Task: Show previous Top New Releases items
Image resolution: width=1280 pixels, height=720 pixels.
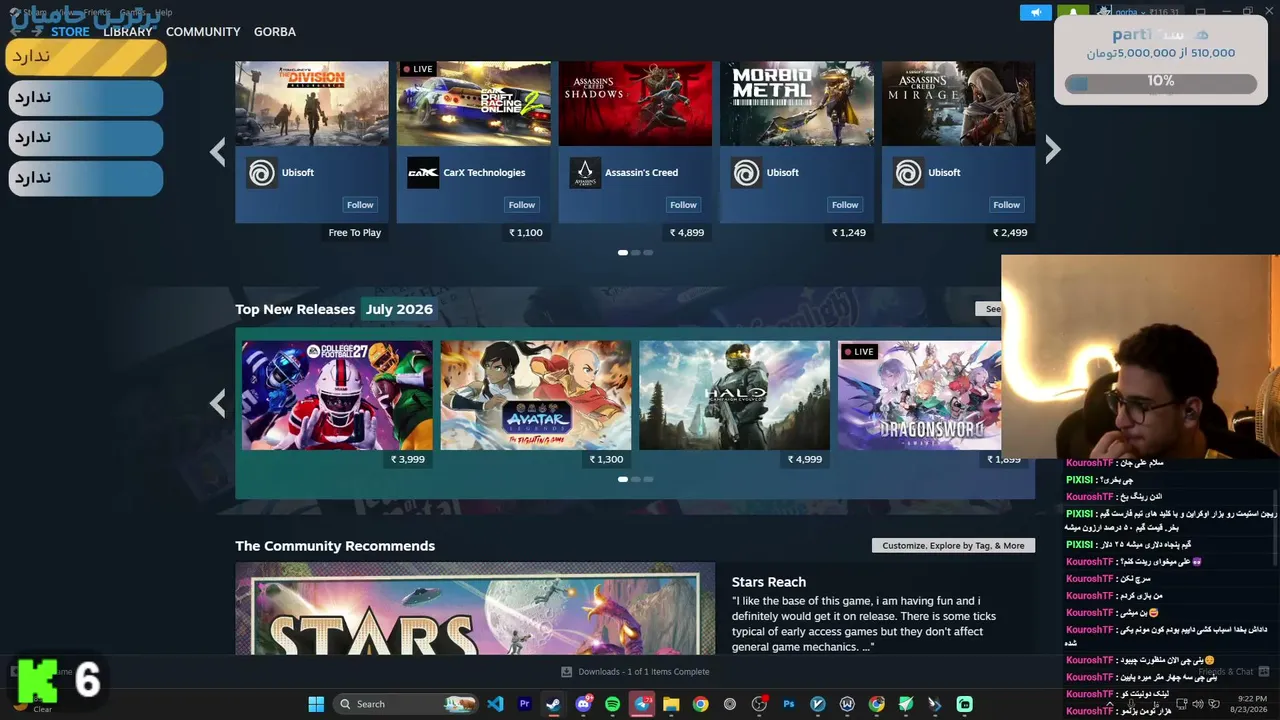Action: click(x=218, y=403)
